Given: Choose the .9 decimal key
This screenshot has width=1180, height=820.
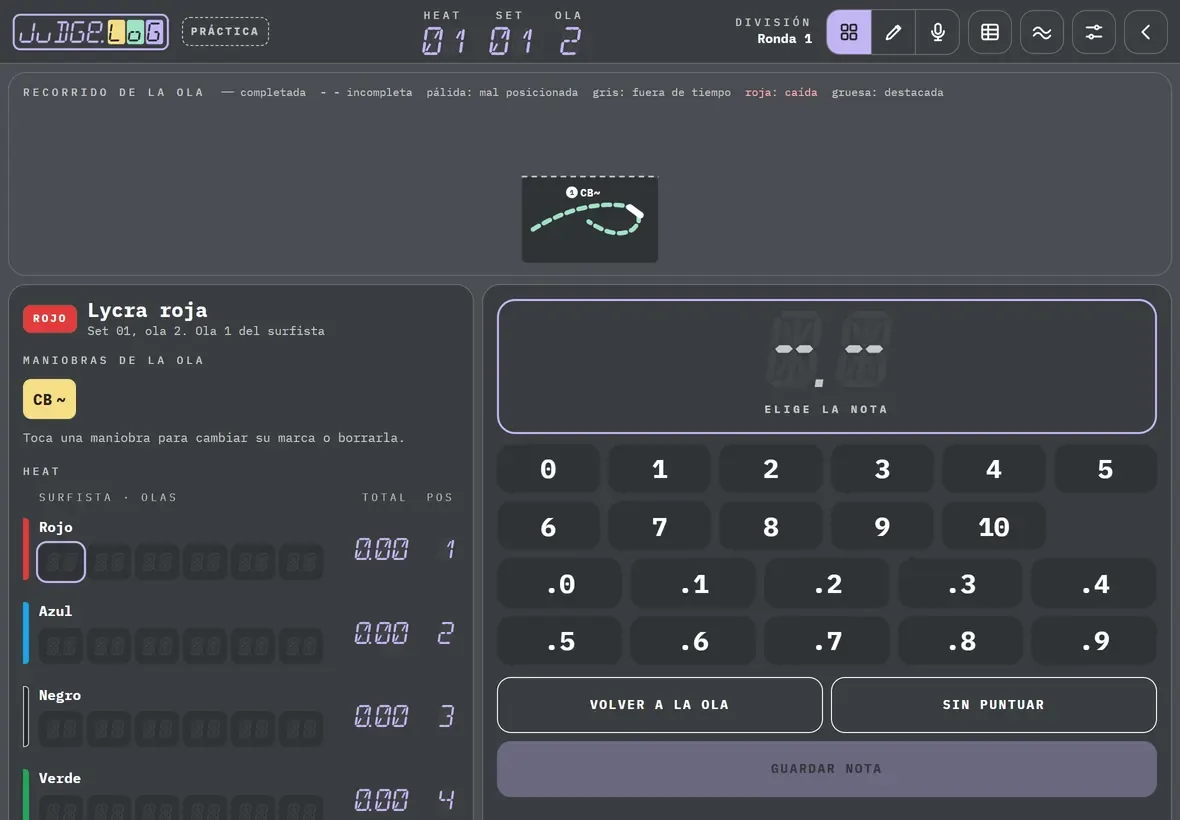Looking at the screenshot, I should (x=1093, y=640).
